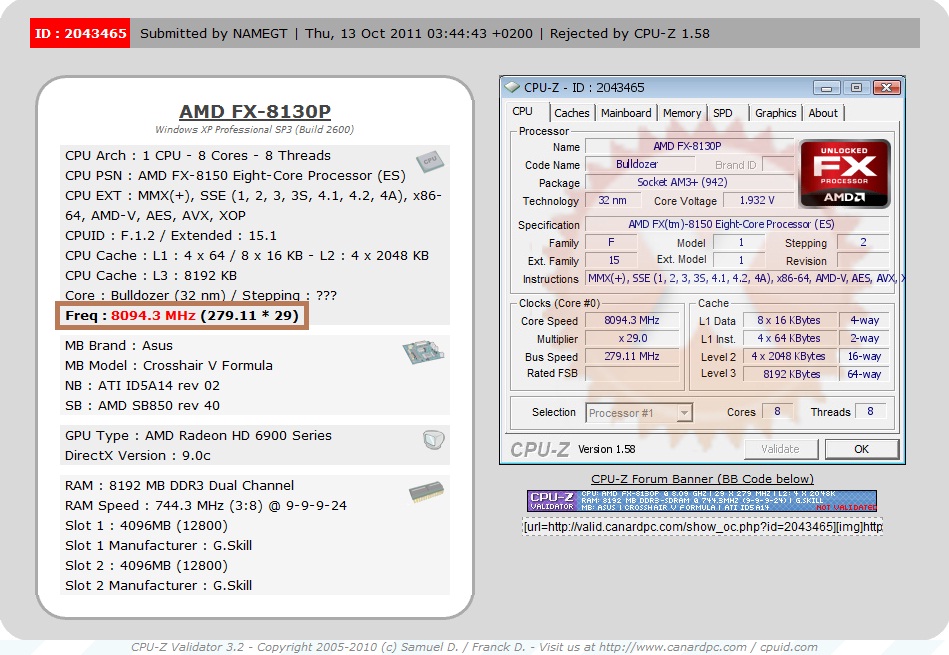Click the motherboard icon beside MB Brand

tap(423, 352)
